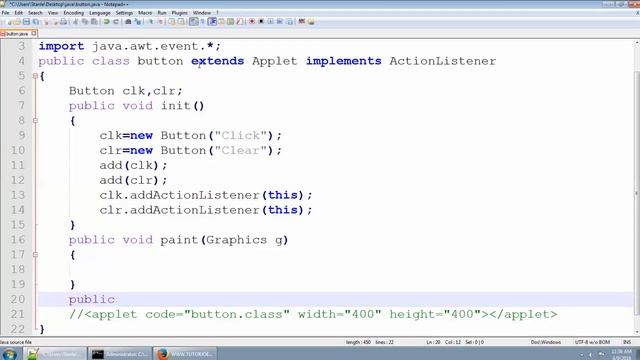Collapse the paint() fold marker on line 17
The width and height of the screenshot is (640, 360).
click(36, 255)
